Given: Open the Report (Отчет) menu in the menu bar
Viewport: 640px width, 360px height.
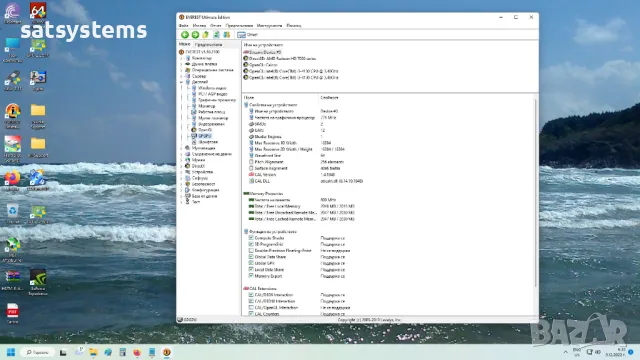Looking at the screenshot, I should point(216,25).
